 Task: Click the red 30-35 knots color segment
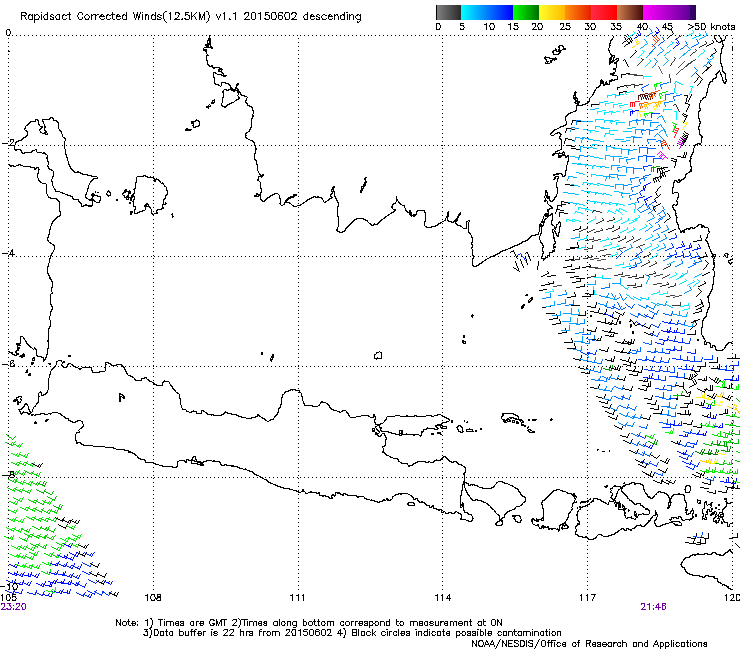coord(604,12)
